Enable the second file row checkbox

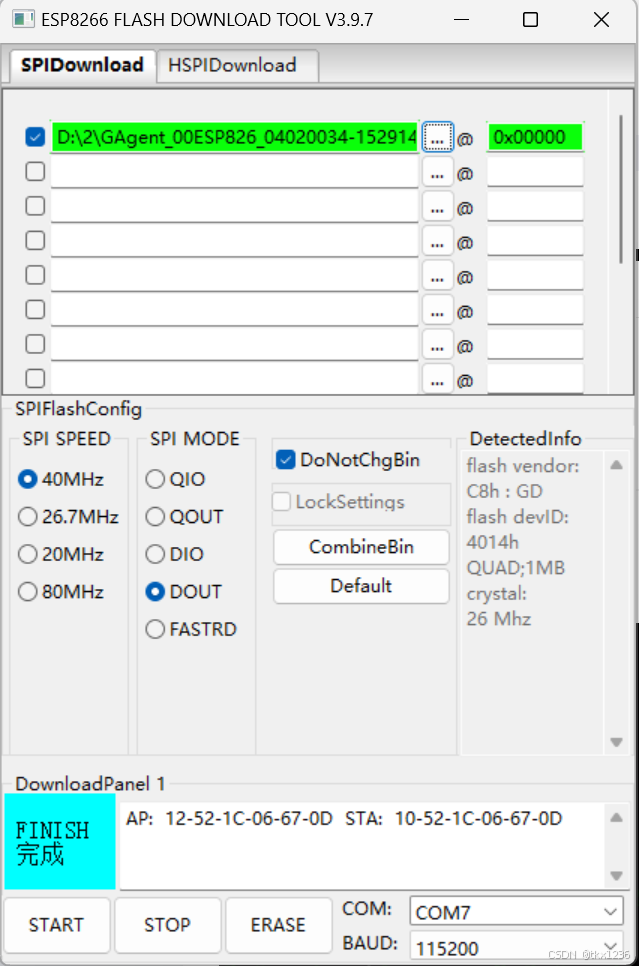35,171
